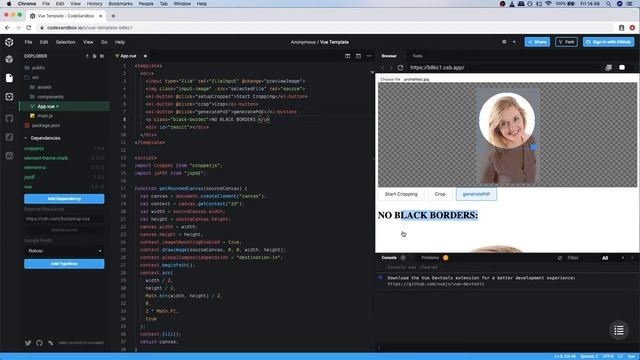The image size is (640, 360).
Task: Open the GitHub panel in sidebar
Action: pyautogui.click(x=9, y=118)
